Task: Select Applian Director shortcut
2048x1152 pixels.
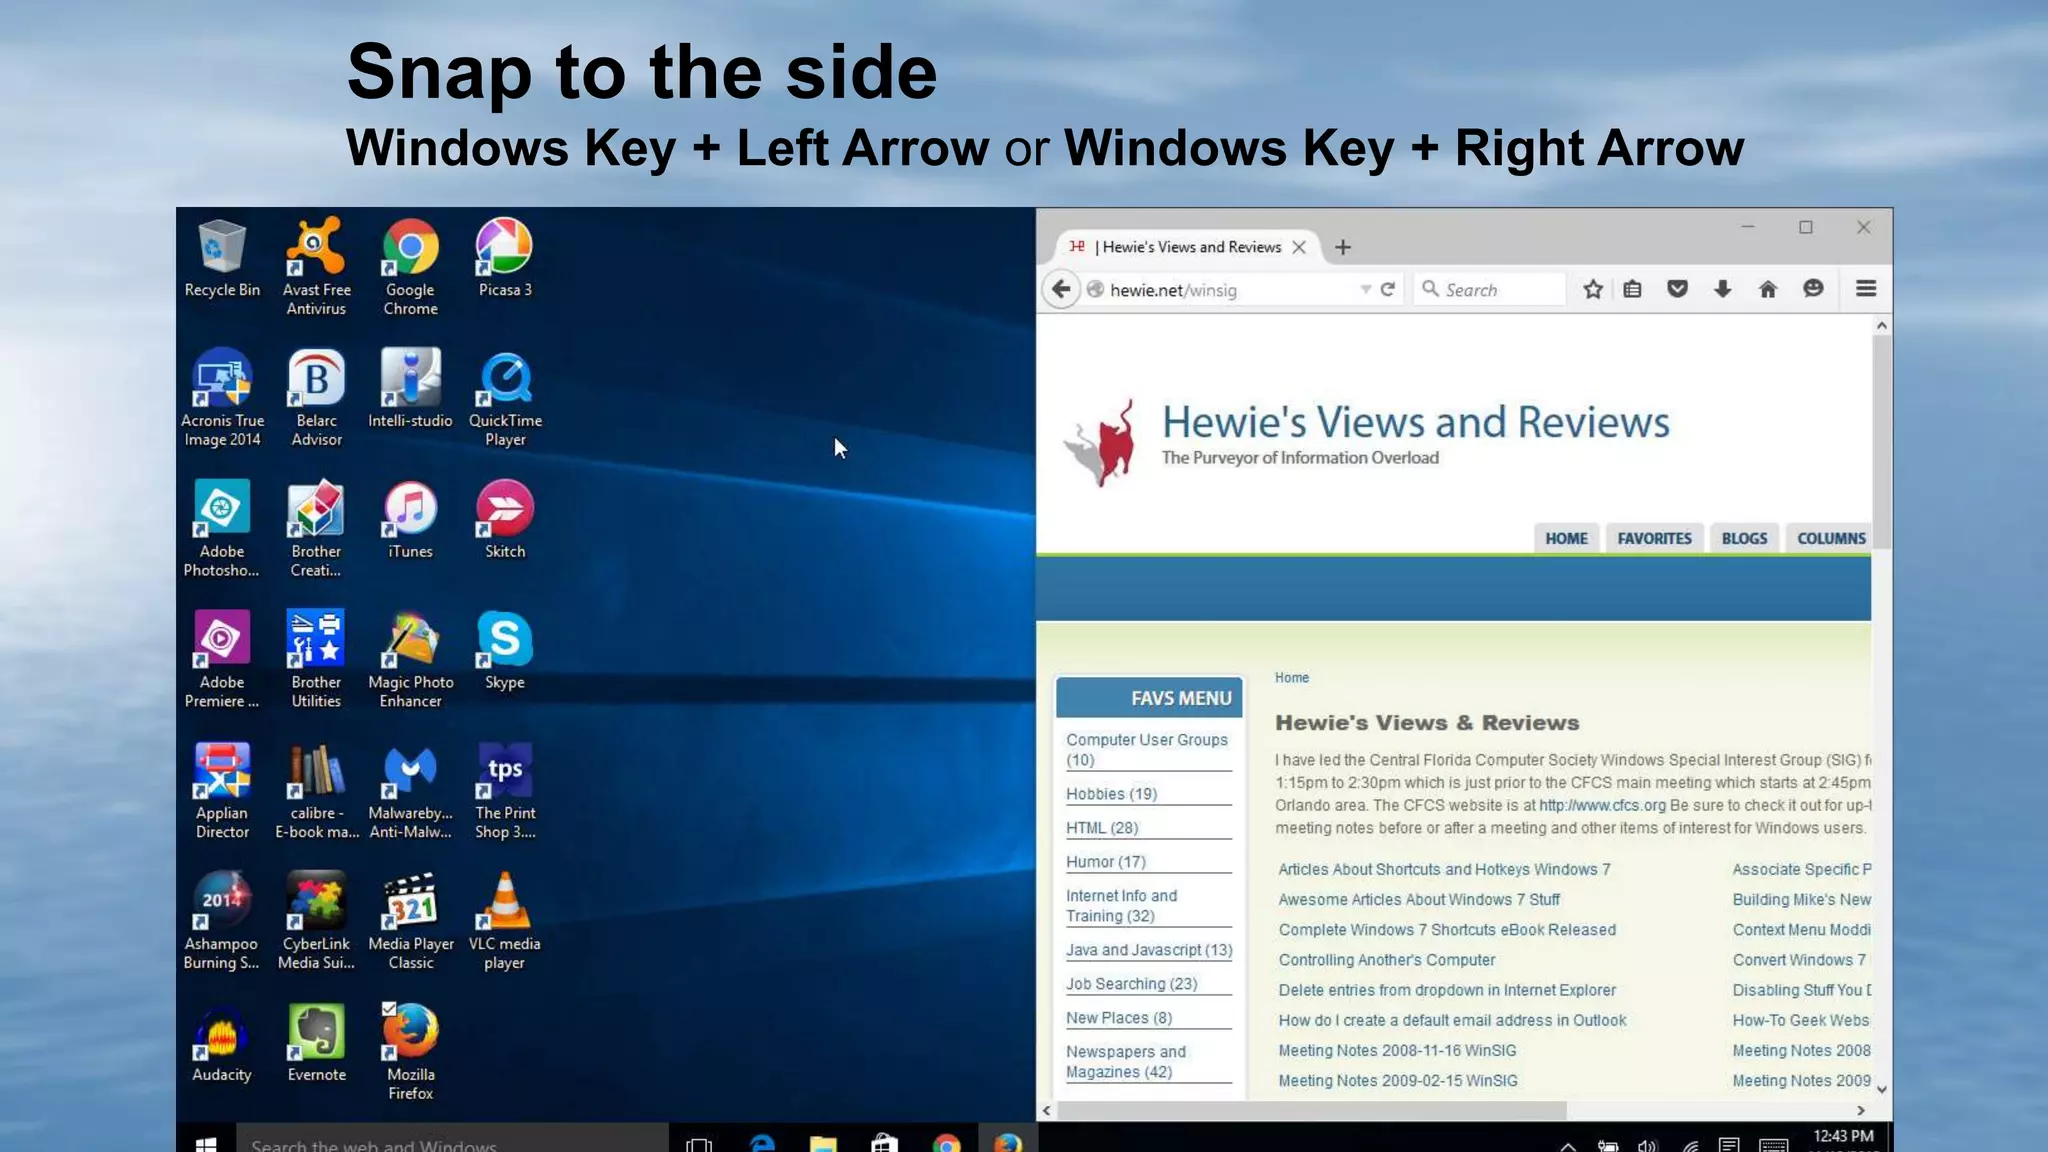Action: (x=221, y=791)
